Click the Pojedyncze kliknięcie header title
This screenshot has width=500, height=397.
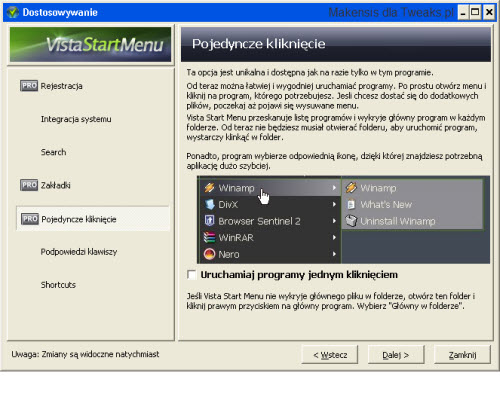(258, 44)
